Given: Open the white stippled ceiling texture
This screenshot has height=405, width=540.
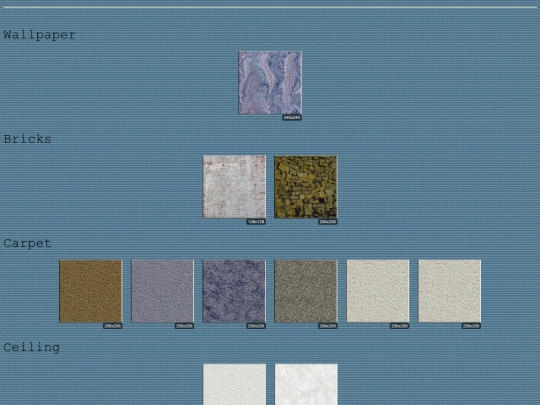Looking at the screenshot, I should pyautogui.click(x=234, y=384).
